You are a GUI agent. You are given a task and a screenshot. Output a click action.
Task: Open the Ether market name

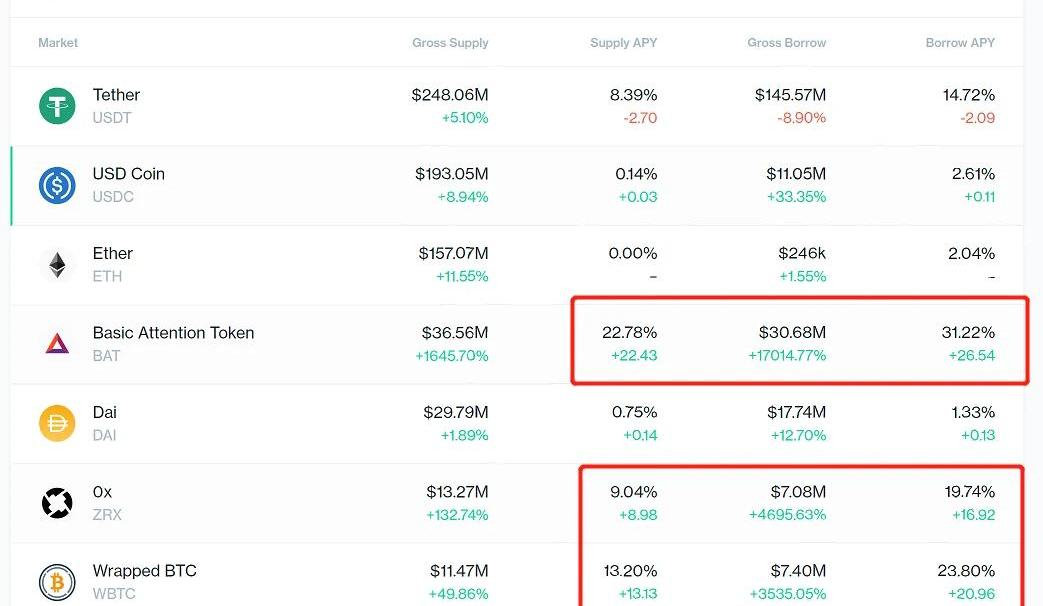click(112, 253)
